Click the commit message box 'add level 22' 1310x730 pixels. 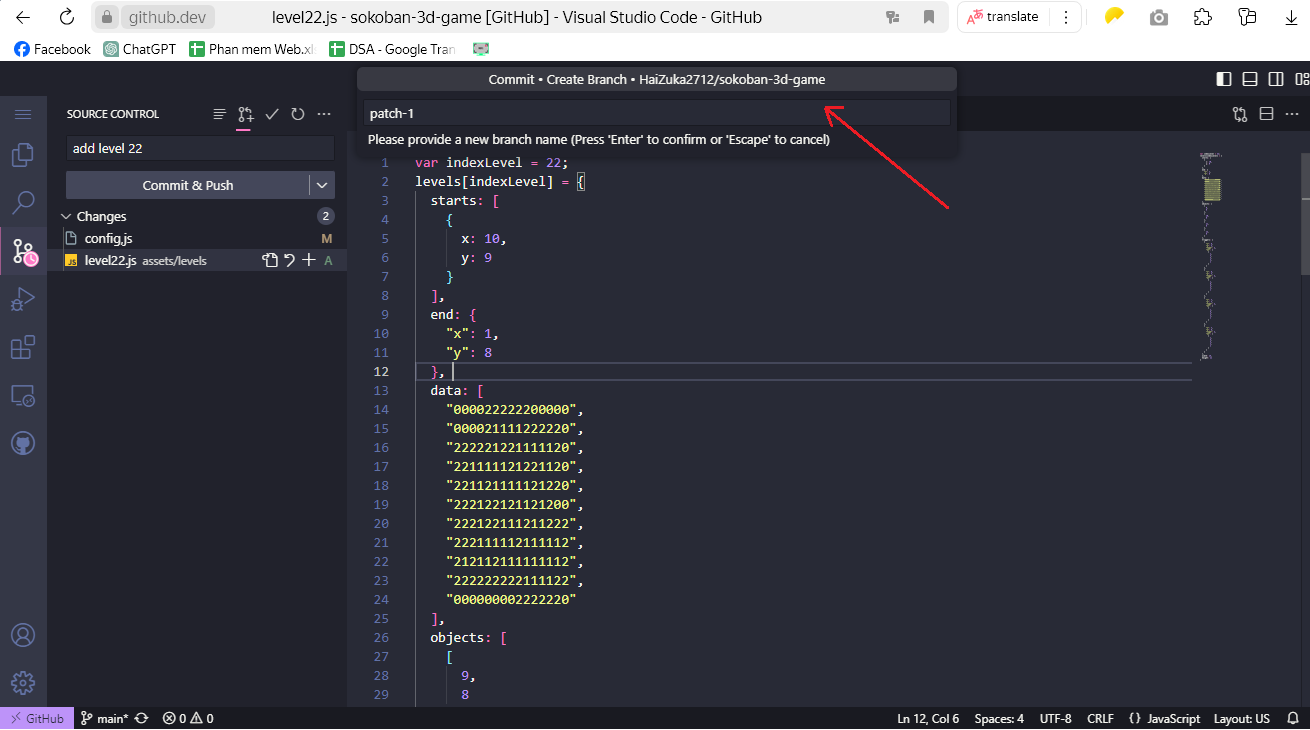[x=200, y=148]
